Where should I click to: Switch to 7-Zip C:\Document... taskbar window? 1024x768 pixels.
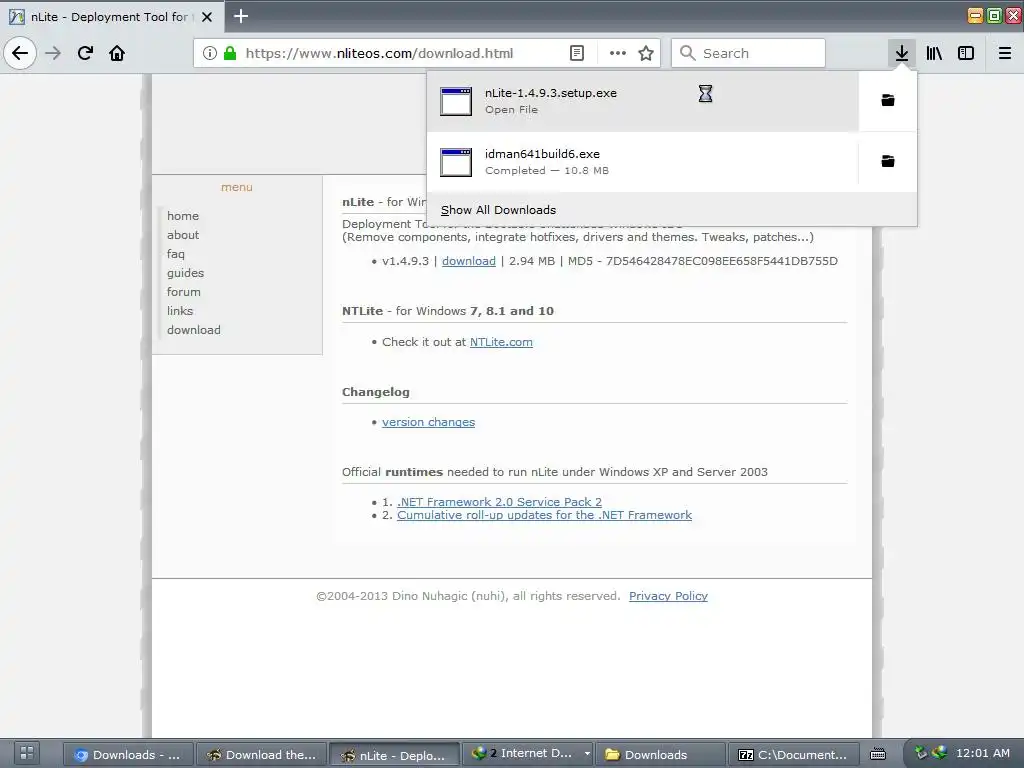tap(793, 754)
